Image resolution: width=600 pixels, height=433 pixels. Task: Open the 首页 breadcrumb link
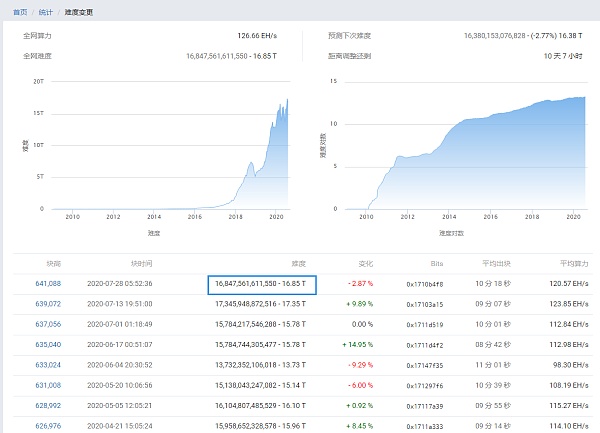click(x=21, y=11)
